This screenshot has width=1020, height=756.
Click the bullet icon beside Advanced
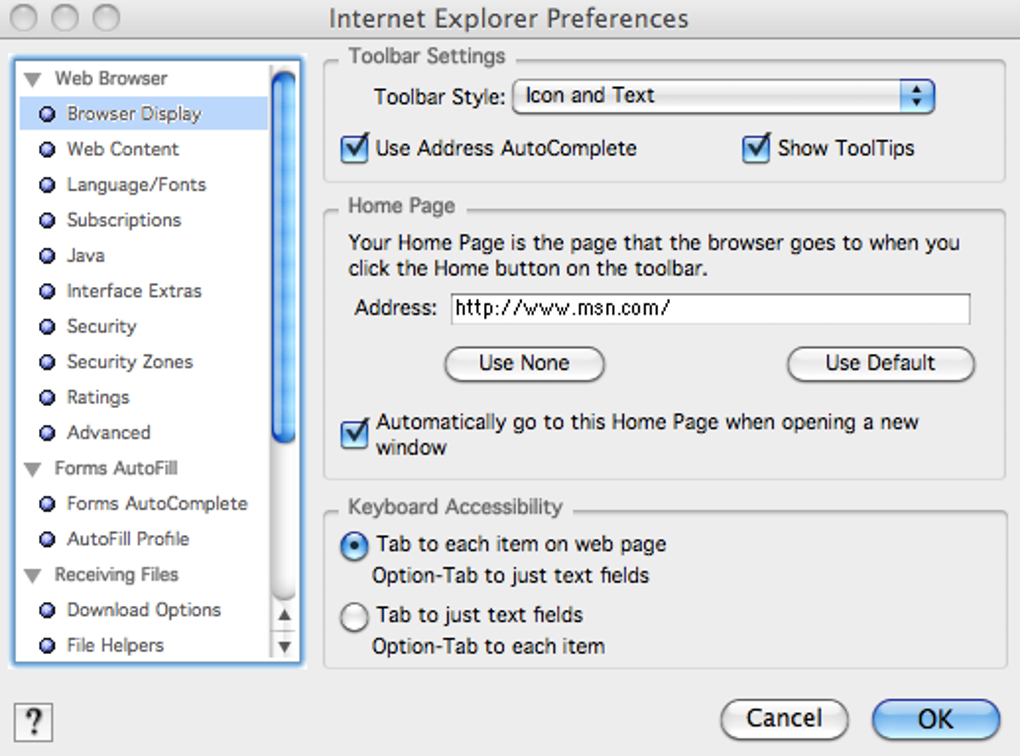pos(47,433)
